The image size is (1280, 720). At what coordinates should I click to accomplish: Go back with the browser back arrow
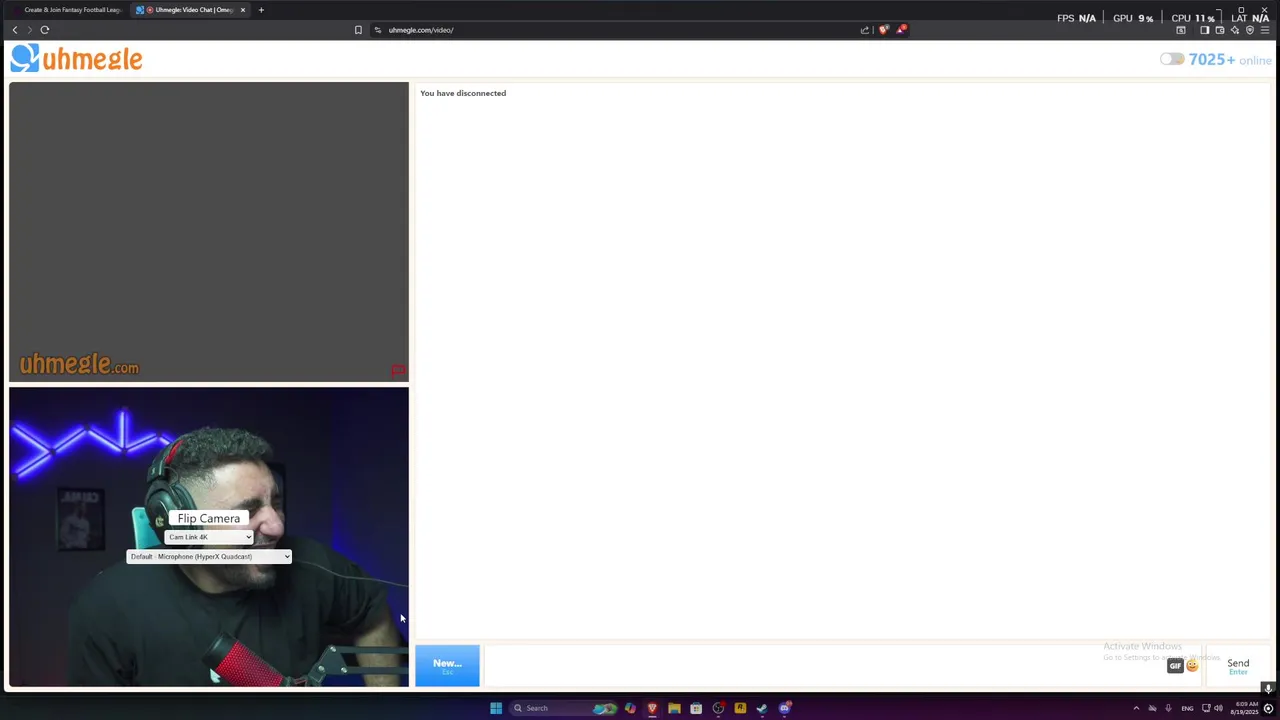(15, 30)
